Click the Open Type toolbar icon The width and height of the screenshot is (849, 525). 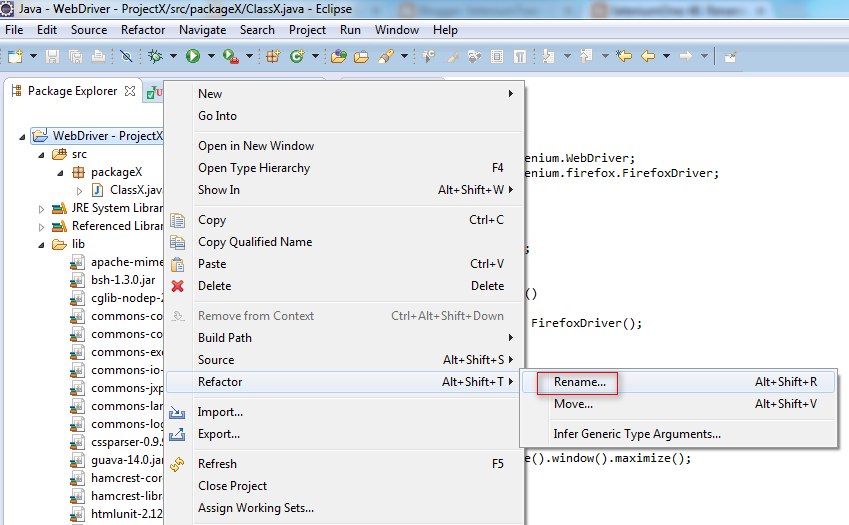point(339,56)
